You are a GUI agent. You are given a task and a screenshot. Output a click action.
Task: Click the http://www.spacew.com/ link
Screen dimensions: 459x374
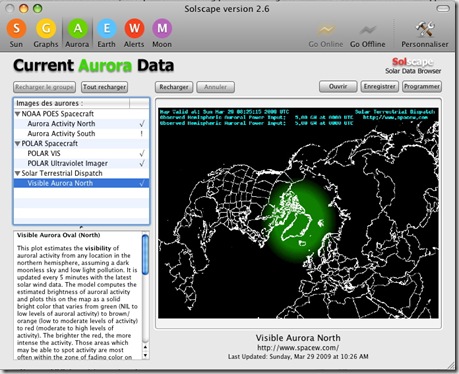pyautogui.click(x=298, y=348)
